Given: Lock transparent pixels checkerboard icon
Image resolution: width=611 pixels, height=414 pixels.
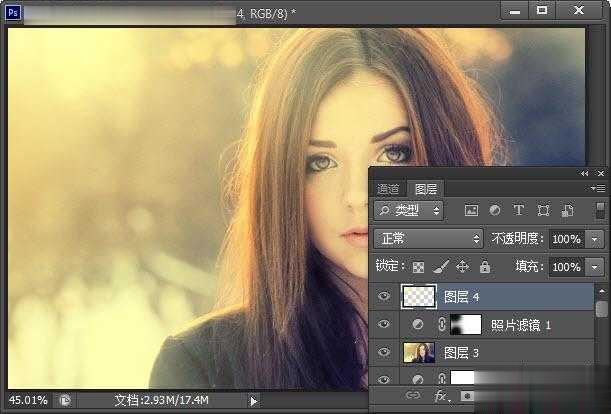Looking at the screenshot, I should coord(418,267).
